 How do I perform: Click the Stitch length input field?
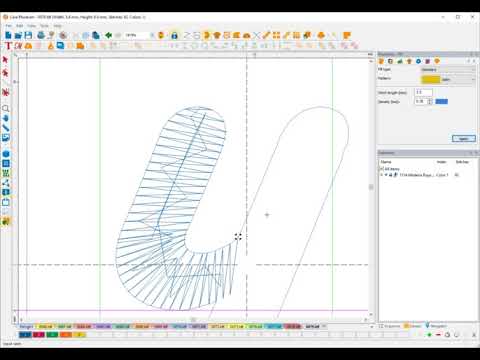(x=423, y=92)
